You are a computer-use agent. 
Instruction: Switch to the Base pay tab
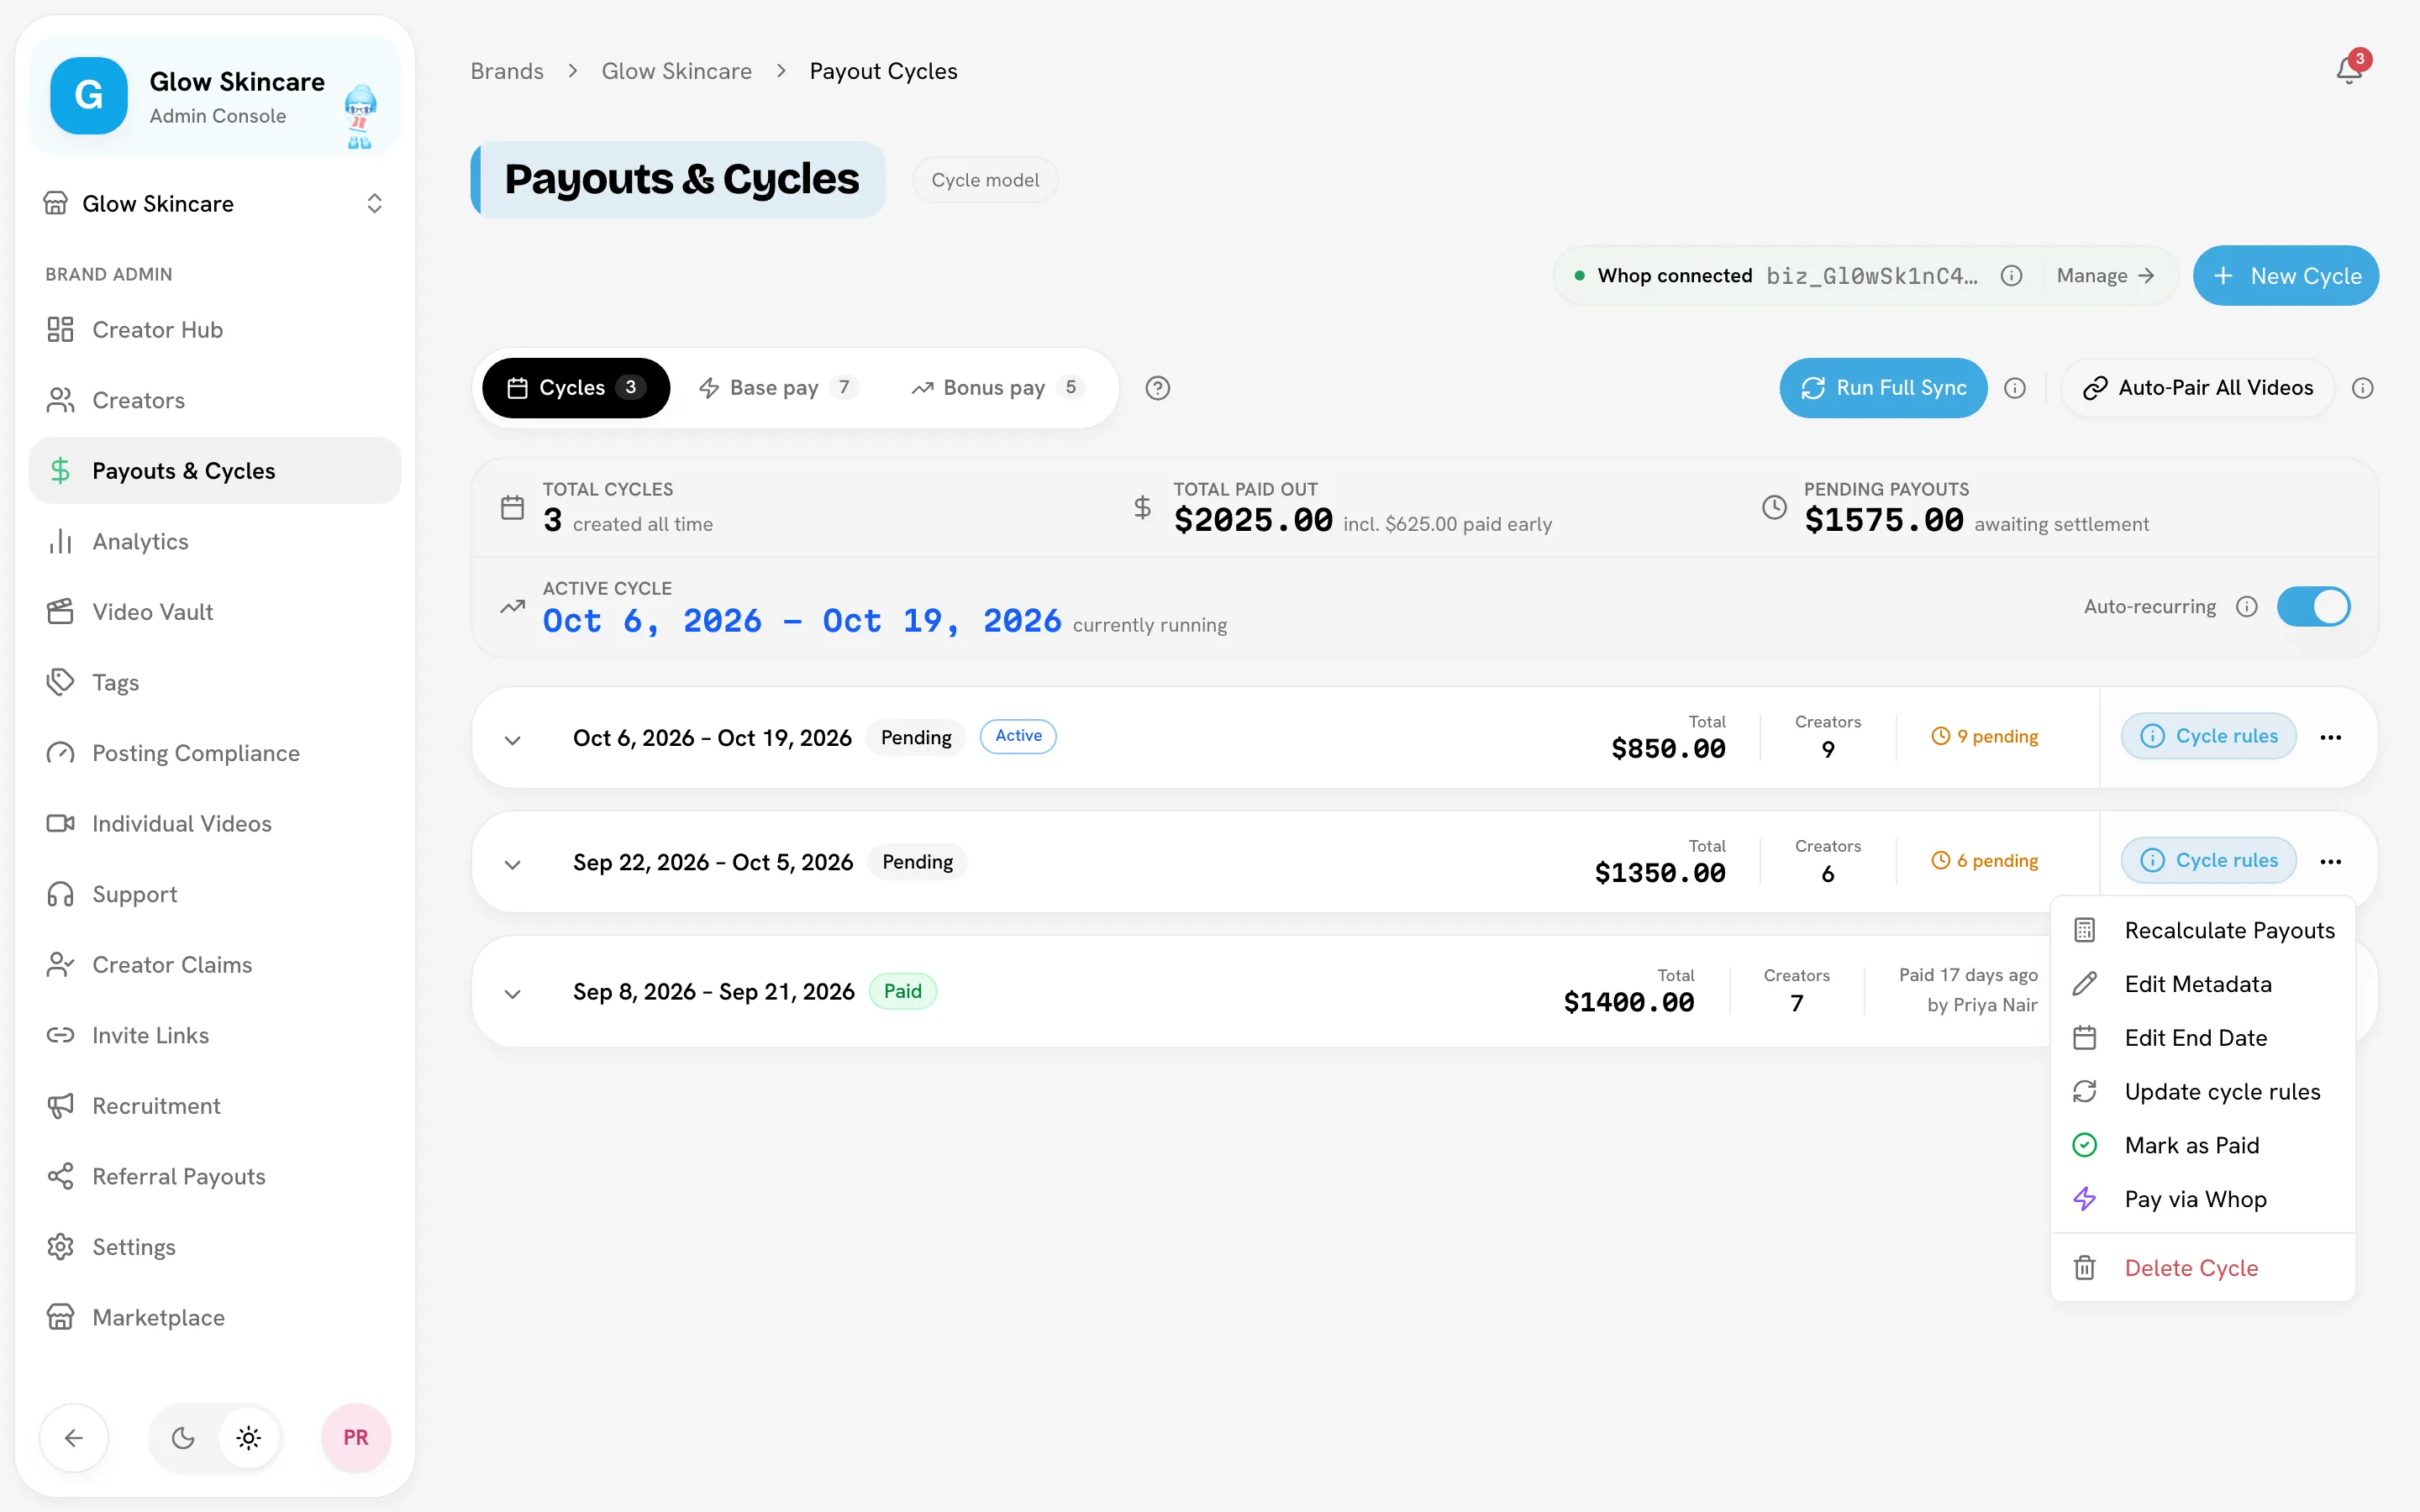777,388
